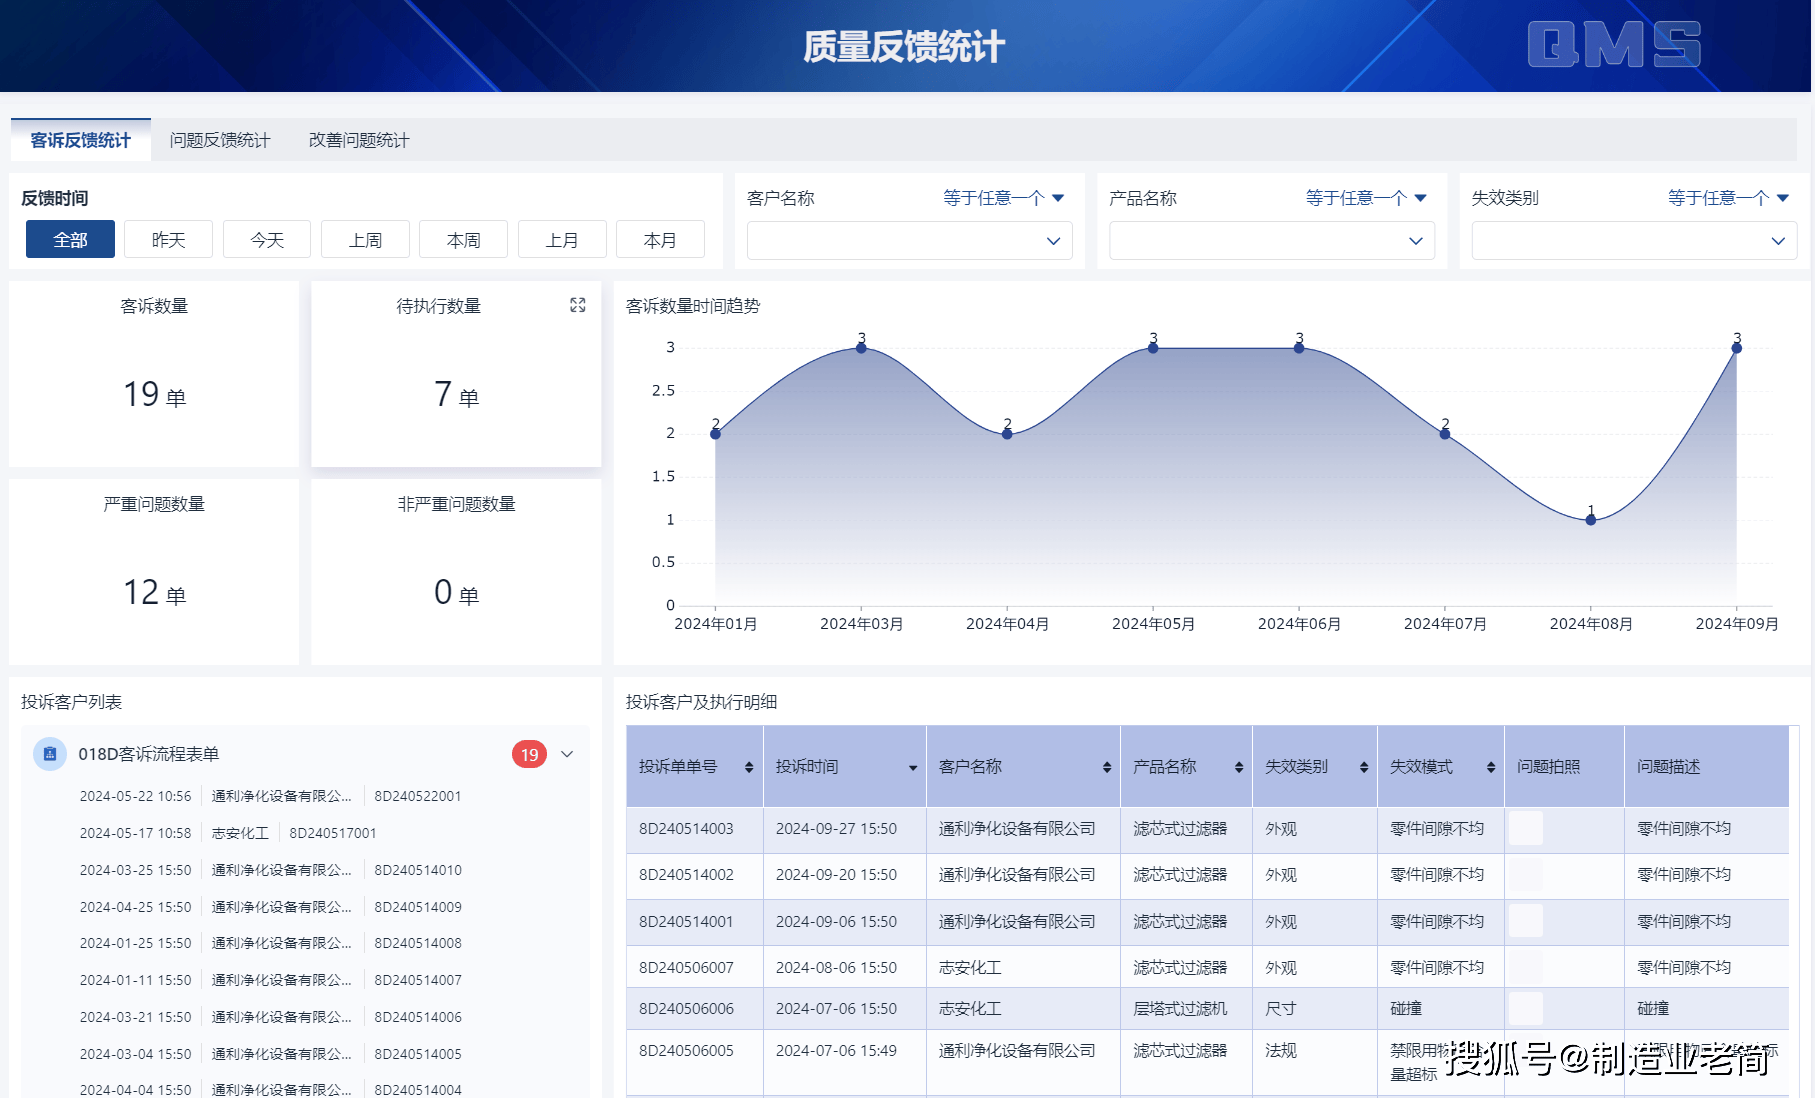Click the document icon beside 018D客诉流程表单
Image resolution: width=1815 pixels, height=1098 pixels.
pos(49,754)
